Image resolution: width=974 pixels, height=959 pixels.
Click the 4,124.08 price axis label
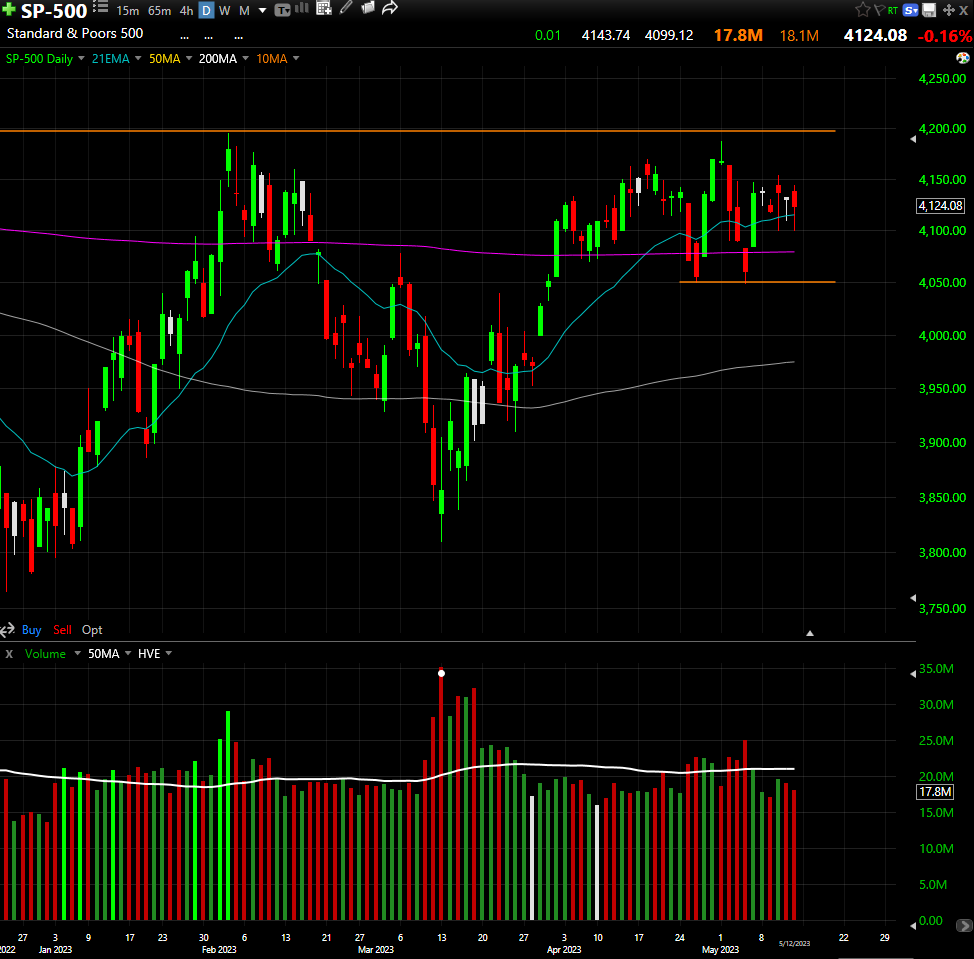(940, 206)
